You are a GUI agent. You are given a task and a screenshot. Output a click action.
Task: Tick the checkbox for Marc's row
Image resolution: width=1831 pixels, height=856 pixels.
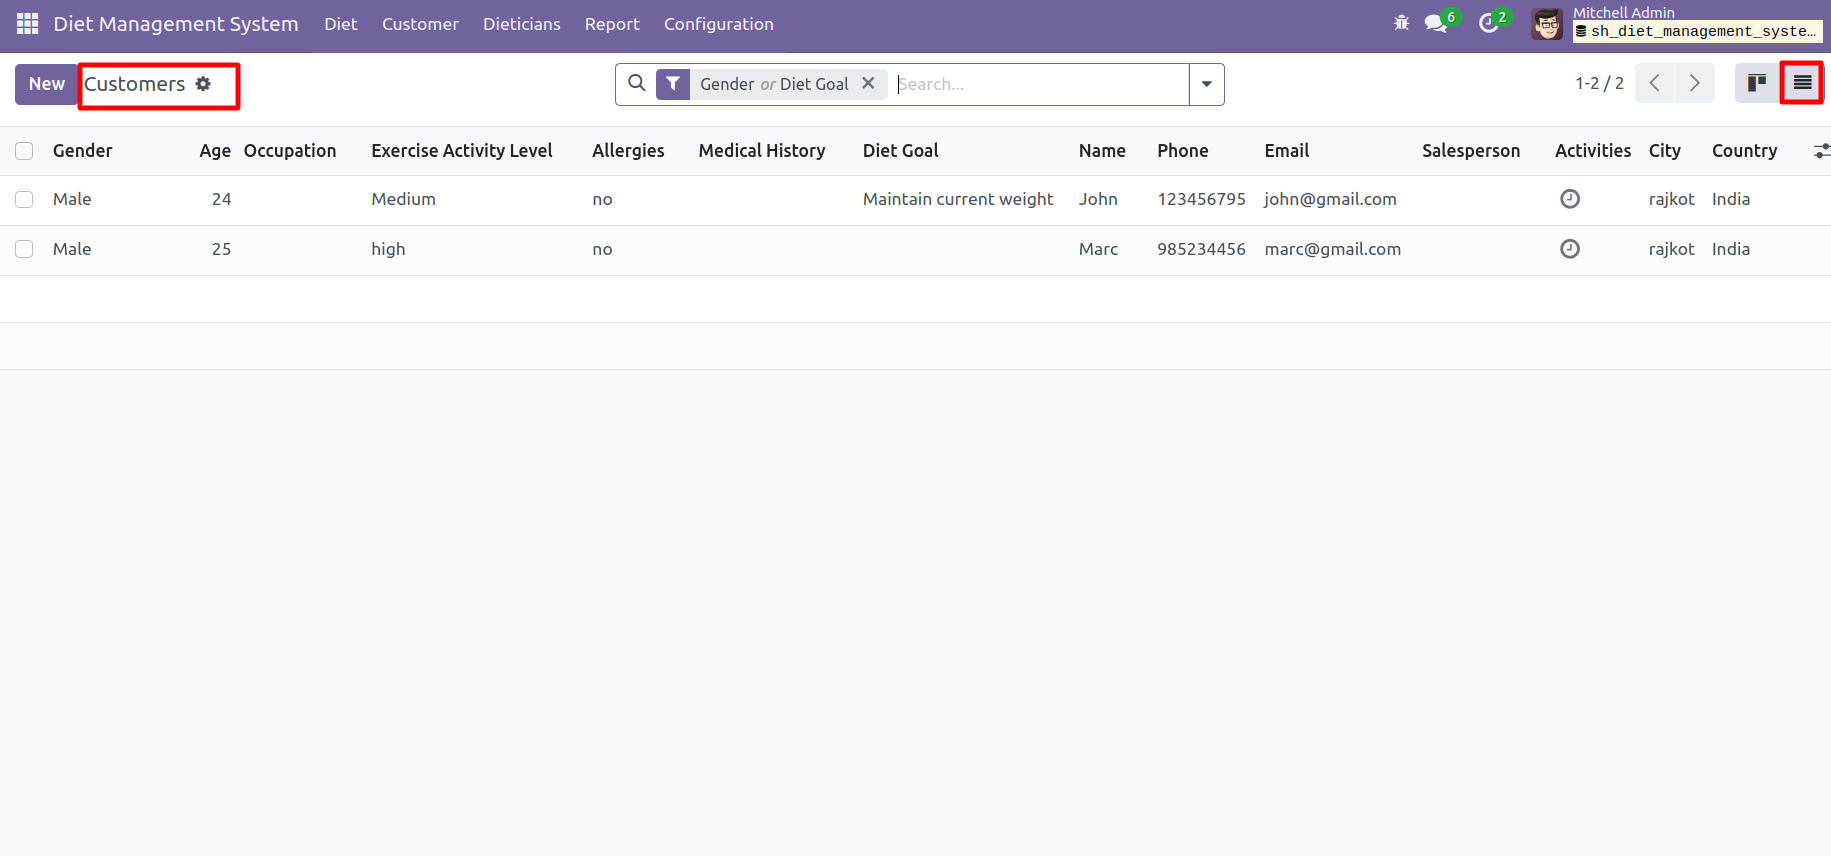[x=24, y=249]
